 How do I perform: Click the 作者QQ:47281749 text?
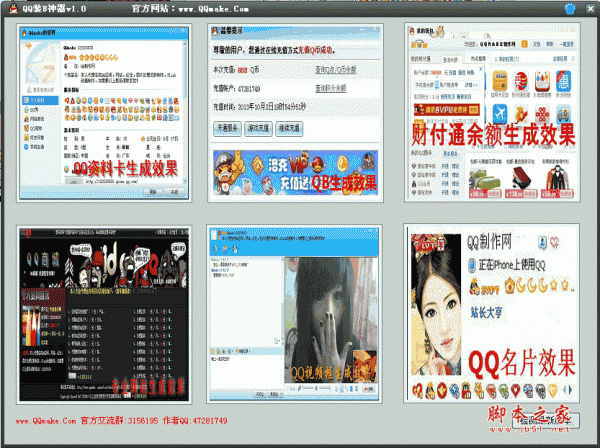(195, 421)
